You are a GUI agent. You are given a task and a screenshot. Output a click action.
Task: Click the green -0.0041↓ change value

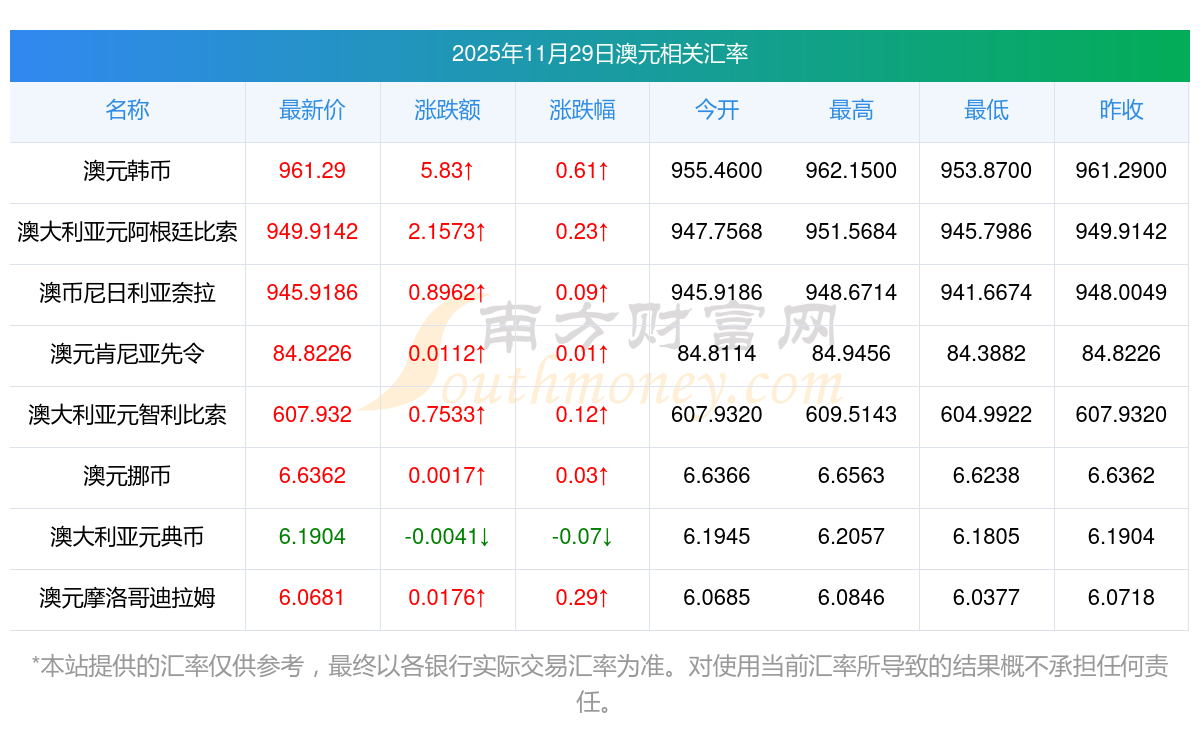point(447,537)
